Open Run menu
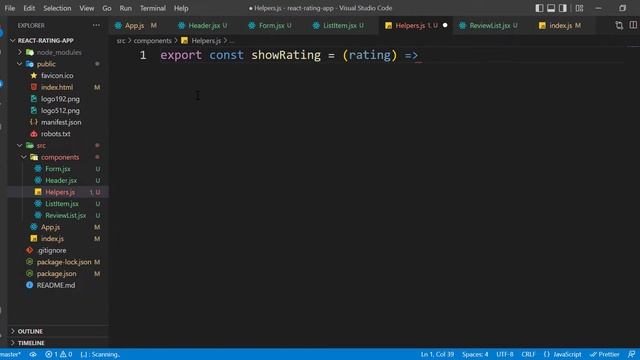 (126, 8)
